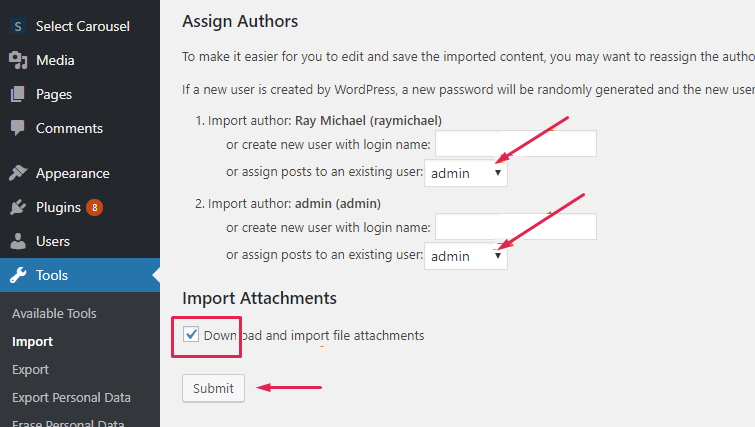755x427 pixels.
Task: Click the Plugins update count badge
Action: click(94, 208)
